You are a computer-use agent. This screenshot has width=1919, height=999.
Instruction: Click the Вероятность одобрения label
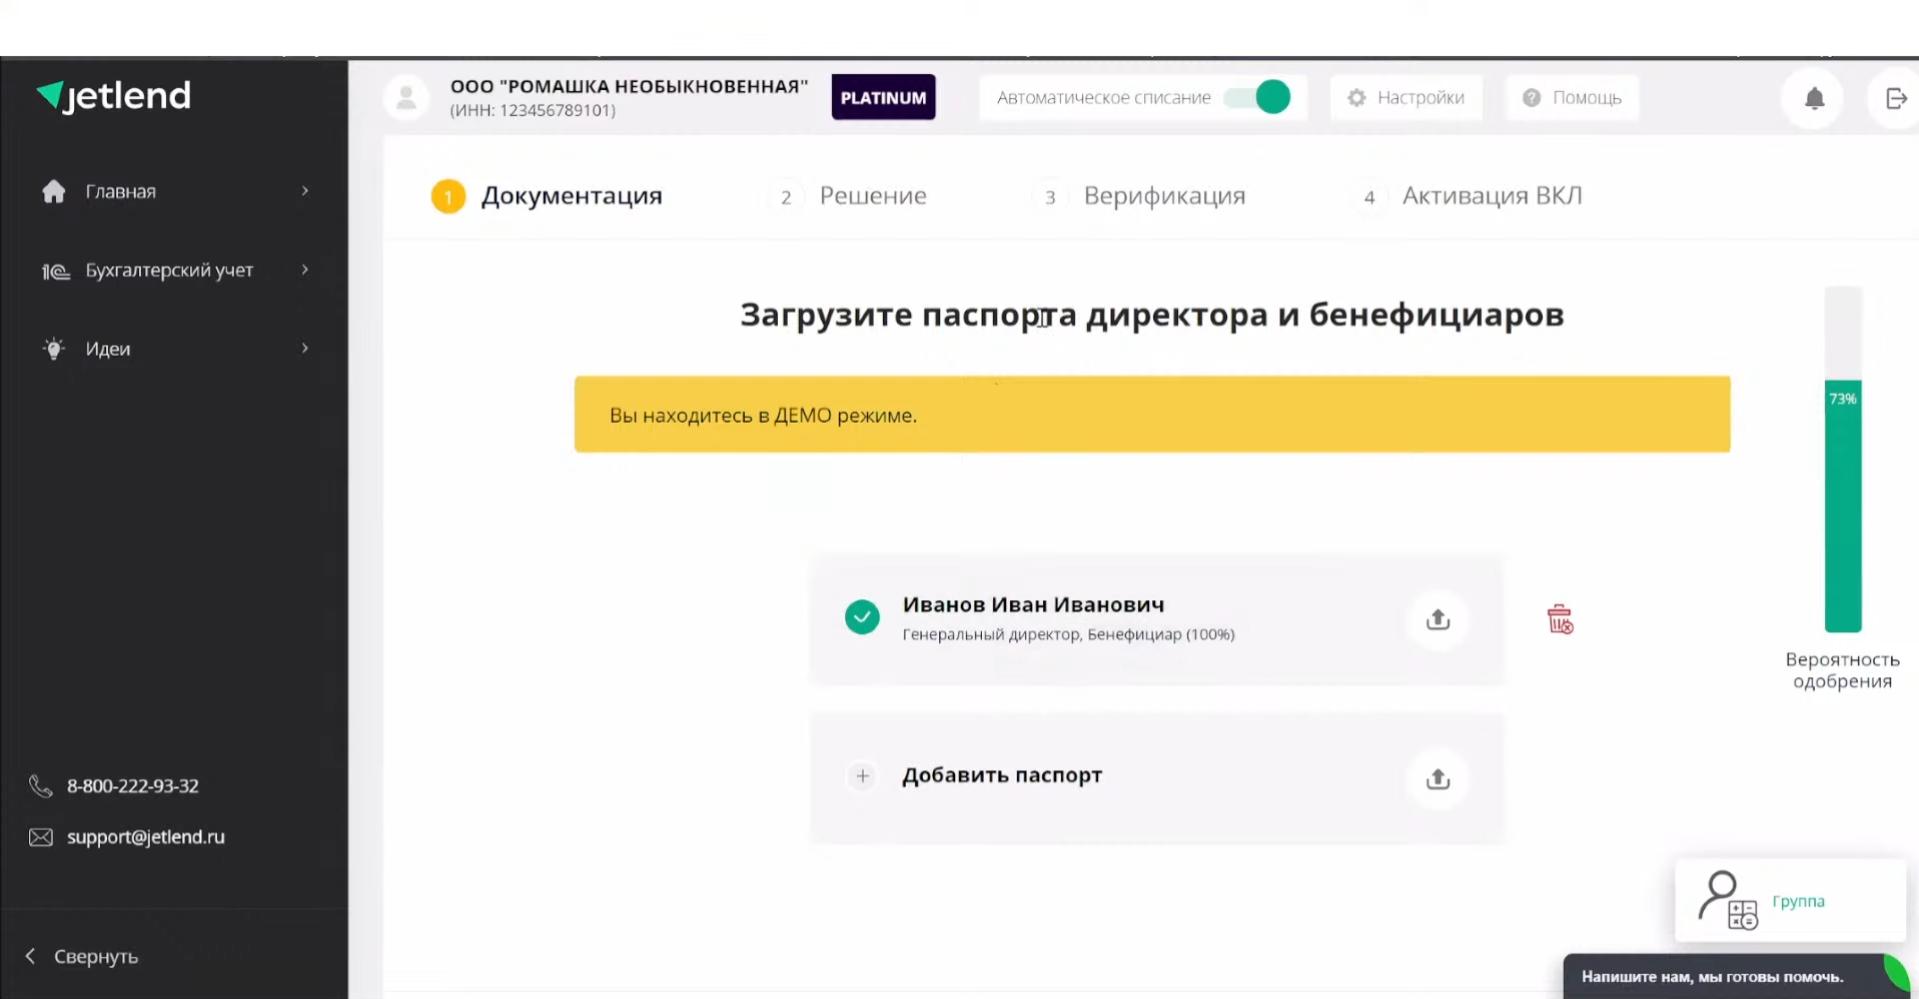[x=1842, y=670]
